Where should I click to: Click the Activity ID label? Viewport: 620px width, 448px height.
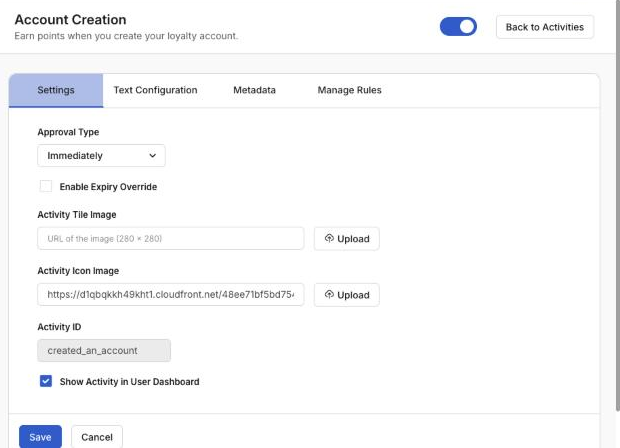click(x=59, y=327)
